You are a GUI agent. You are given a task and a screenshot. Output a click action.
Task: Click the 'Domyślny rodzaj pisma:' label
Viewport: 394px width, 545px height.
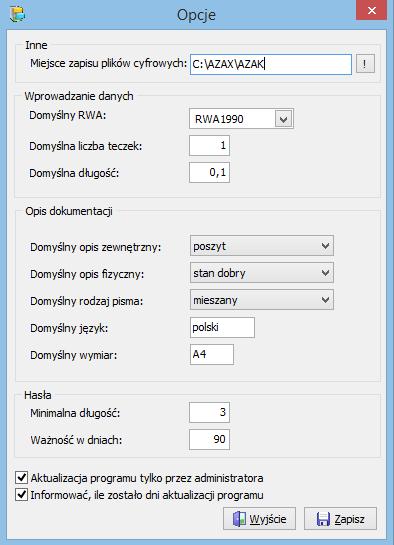pos(87,301)
